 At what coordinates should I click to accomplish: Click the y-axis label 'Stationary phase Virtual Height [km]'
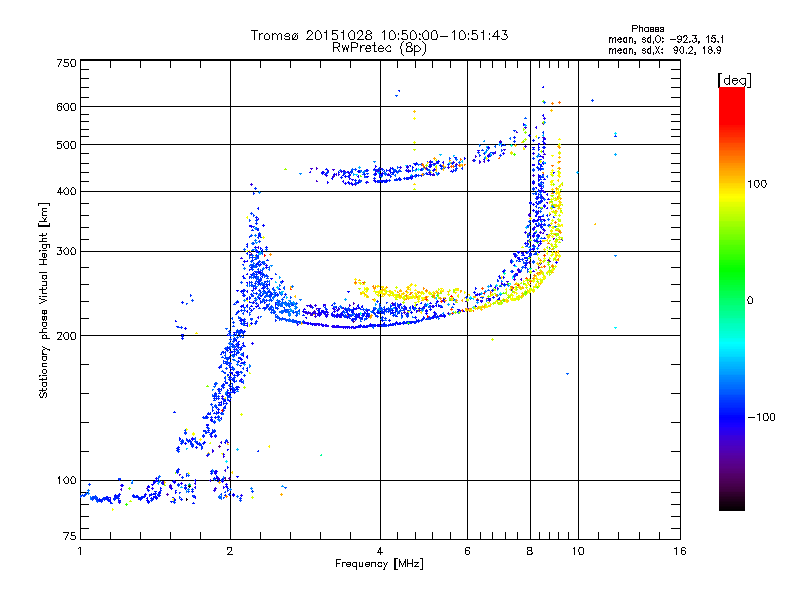coord(43,300)
